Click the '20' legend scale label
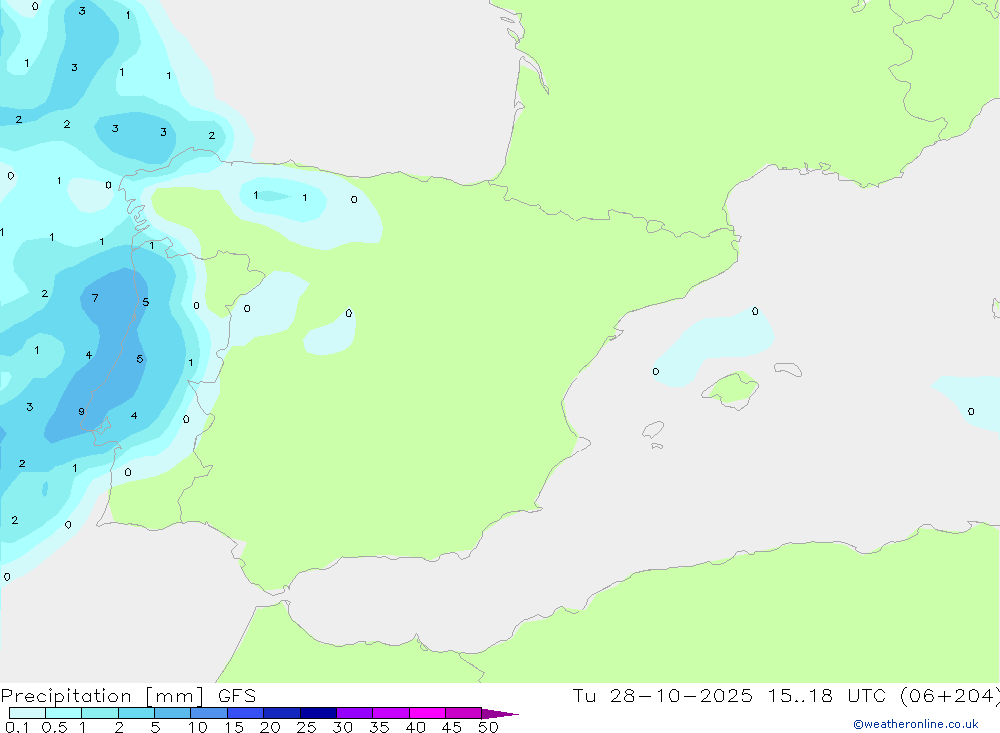Viewport: 1000px width, 733px height. coord(270,727)
